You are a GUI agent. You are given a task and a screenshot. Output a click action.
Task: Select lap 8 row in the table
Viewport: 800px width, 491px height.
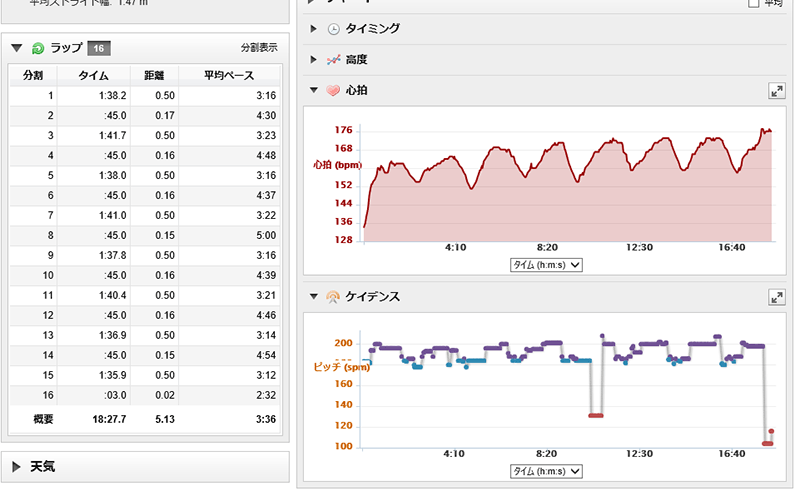(x=145, y=236)
